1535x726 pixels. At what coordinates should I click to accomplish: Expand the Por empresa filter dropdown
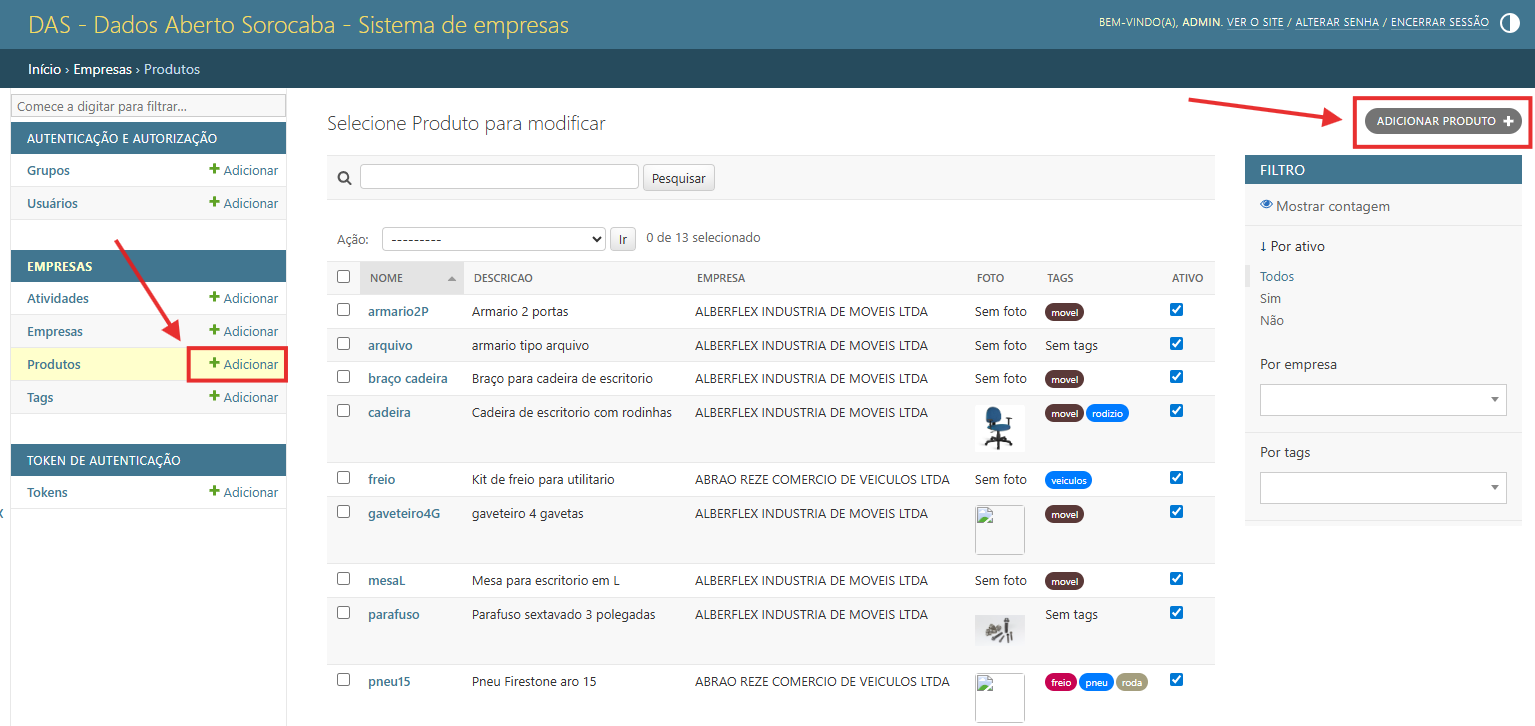click(x=1383, y=400)
